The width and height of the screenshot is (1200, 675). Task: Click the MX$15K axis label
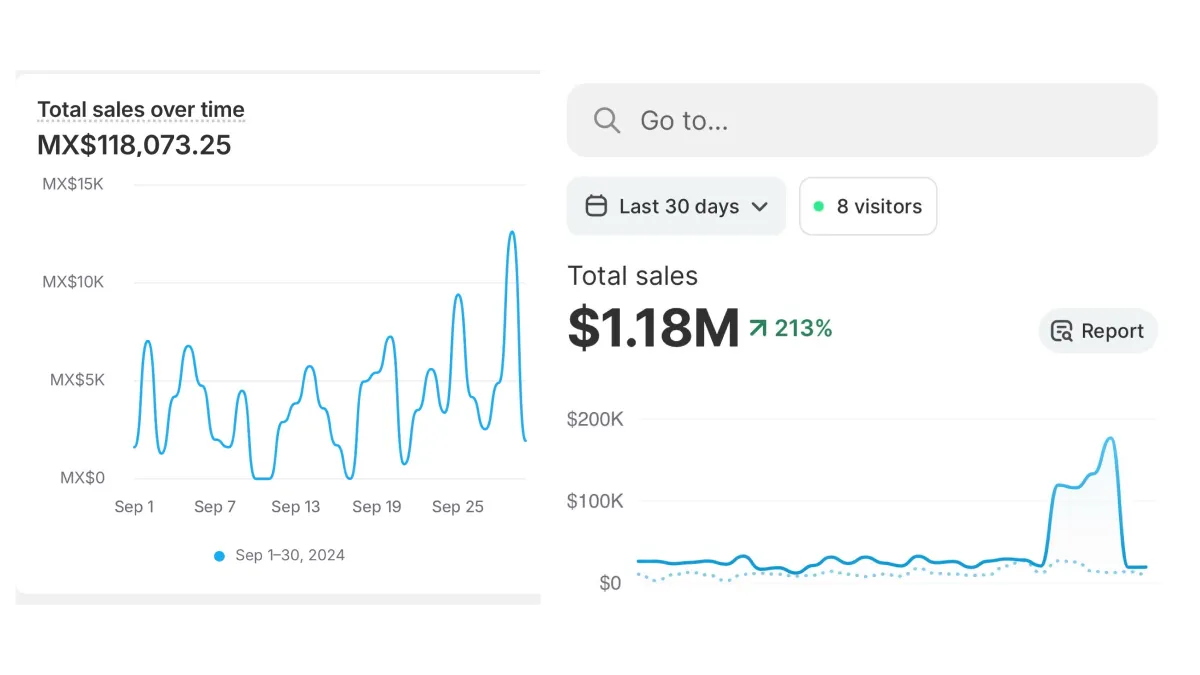point(73,185)
